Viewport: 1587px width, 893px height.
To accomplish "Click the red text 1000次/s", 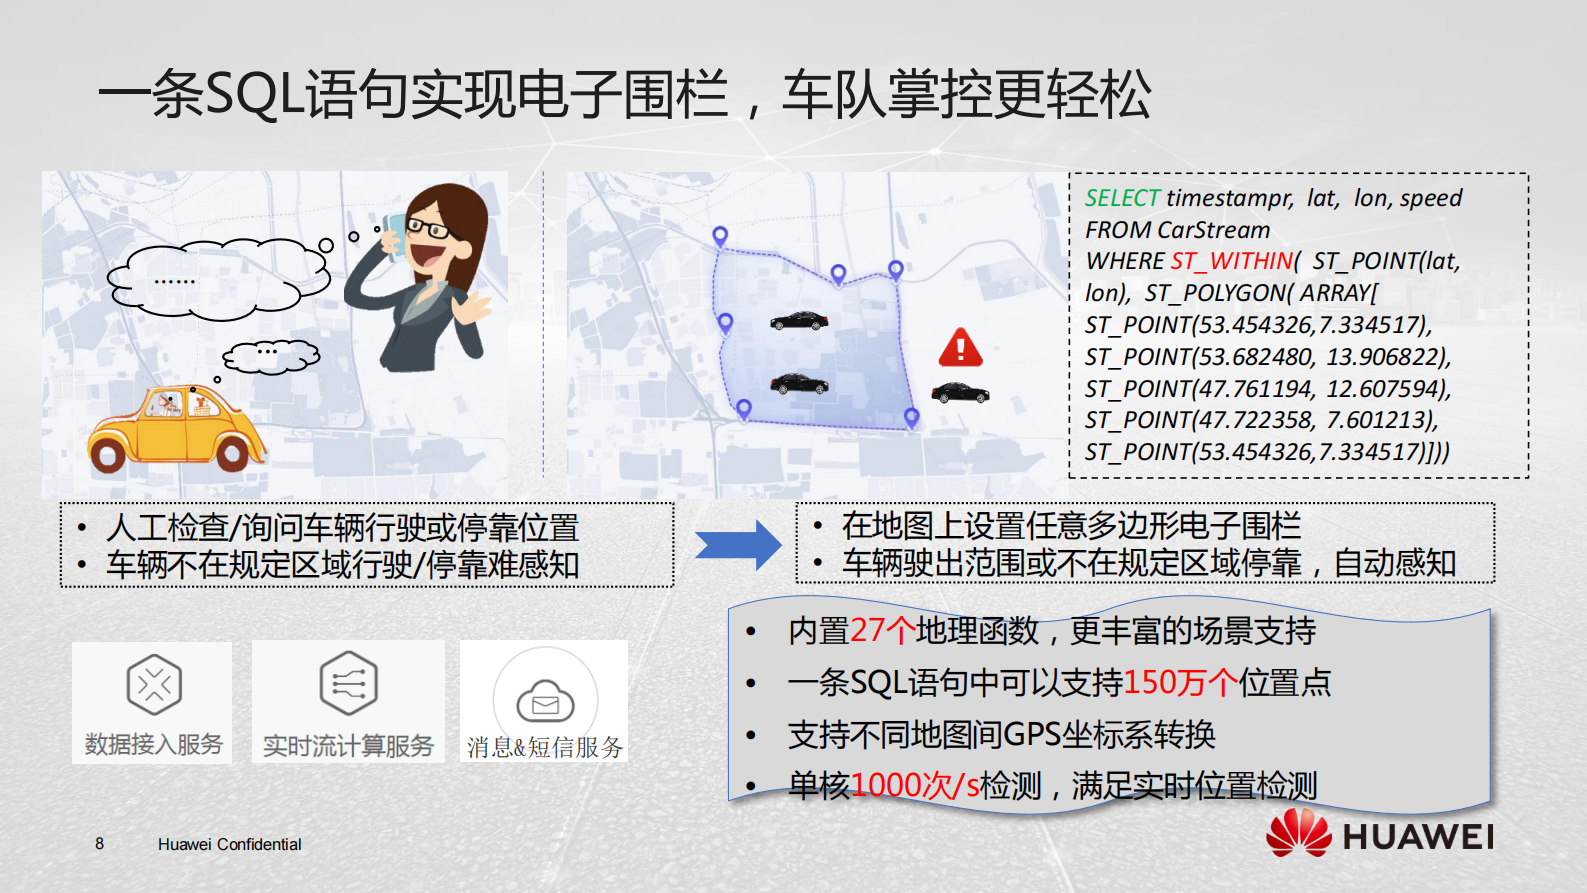I will coord(914,786).
